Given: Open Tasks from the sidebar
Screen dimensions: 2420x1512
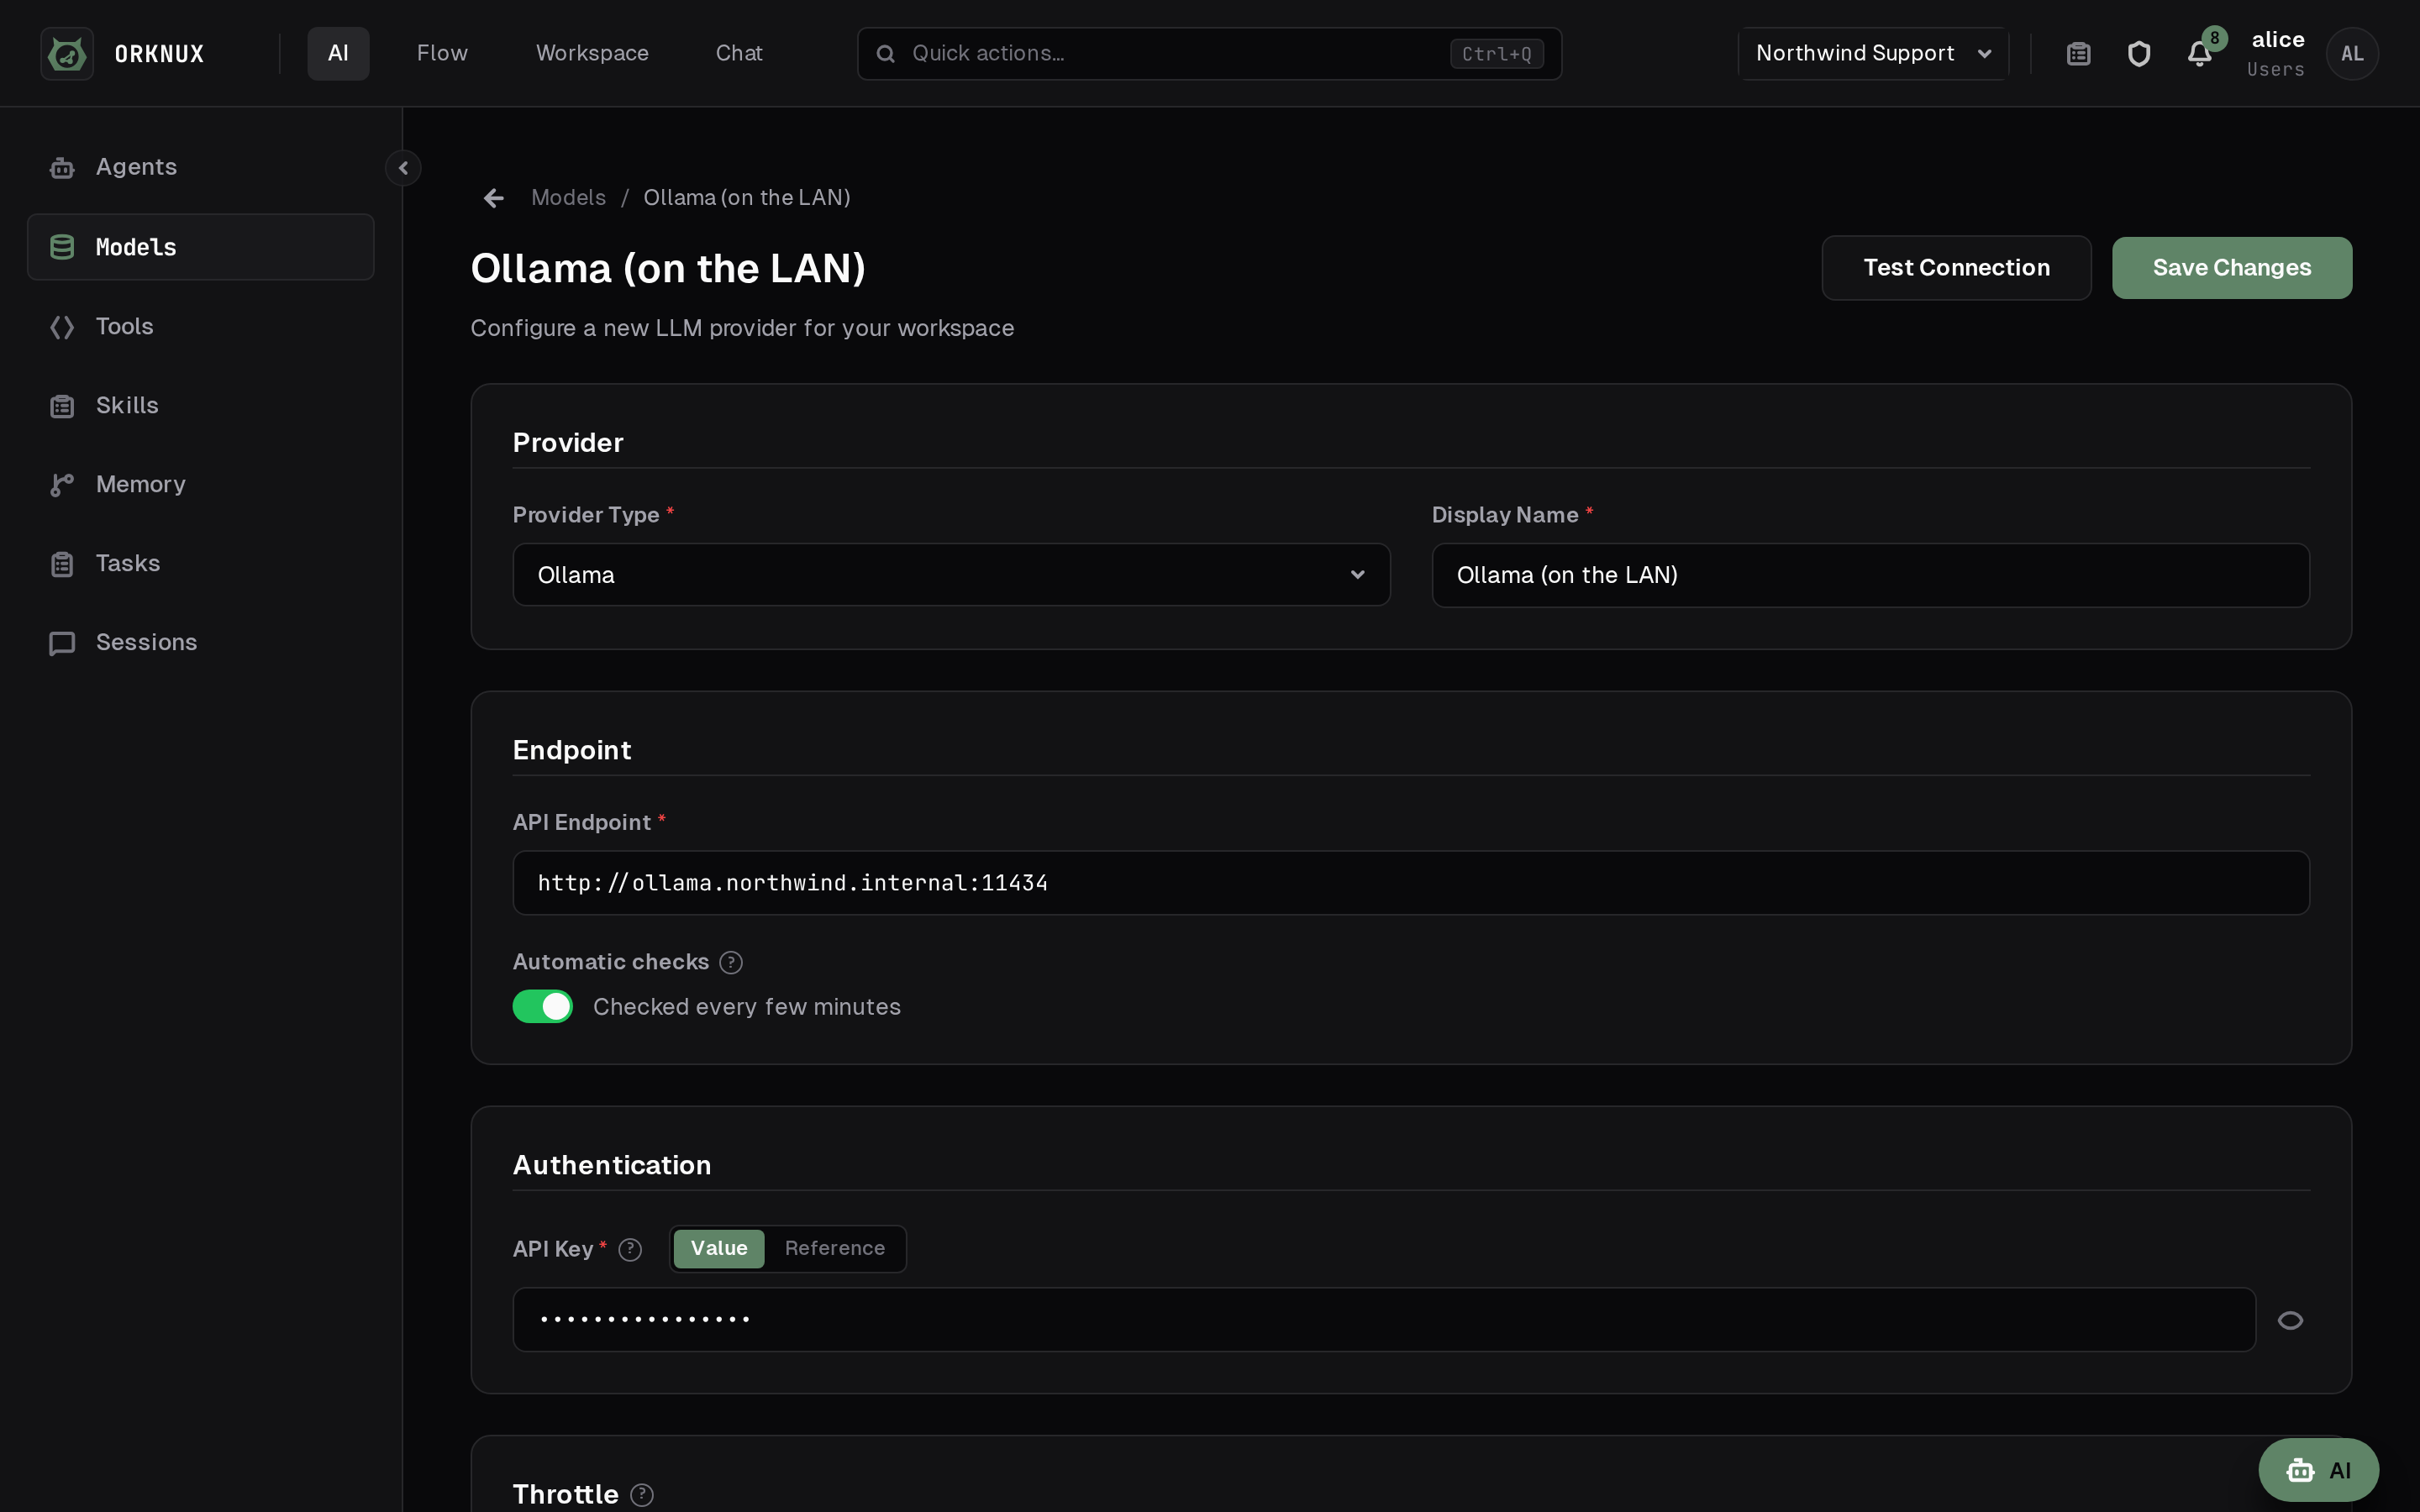Looking at the screenshot, I should coord(200,563).
